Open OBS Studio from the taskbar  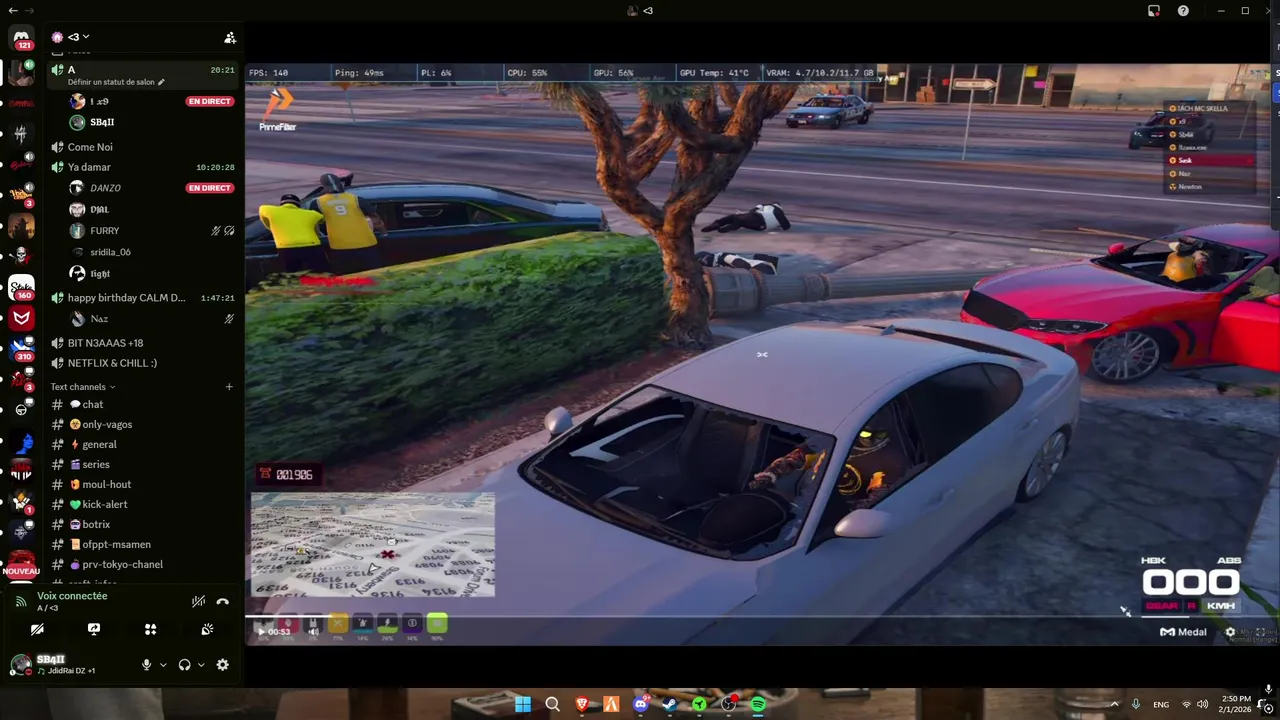[729, 705]
